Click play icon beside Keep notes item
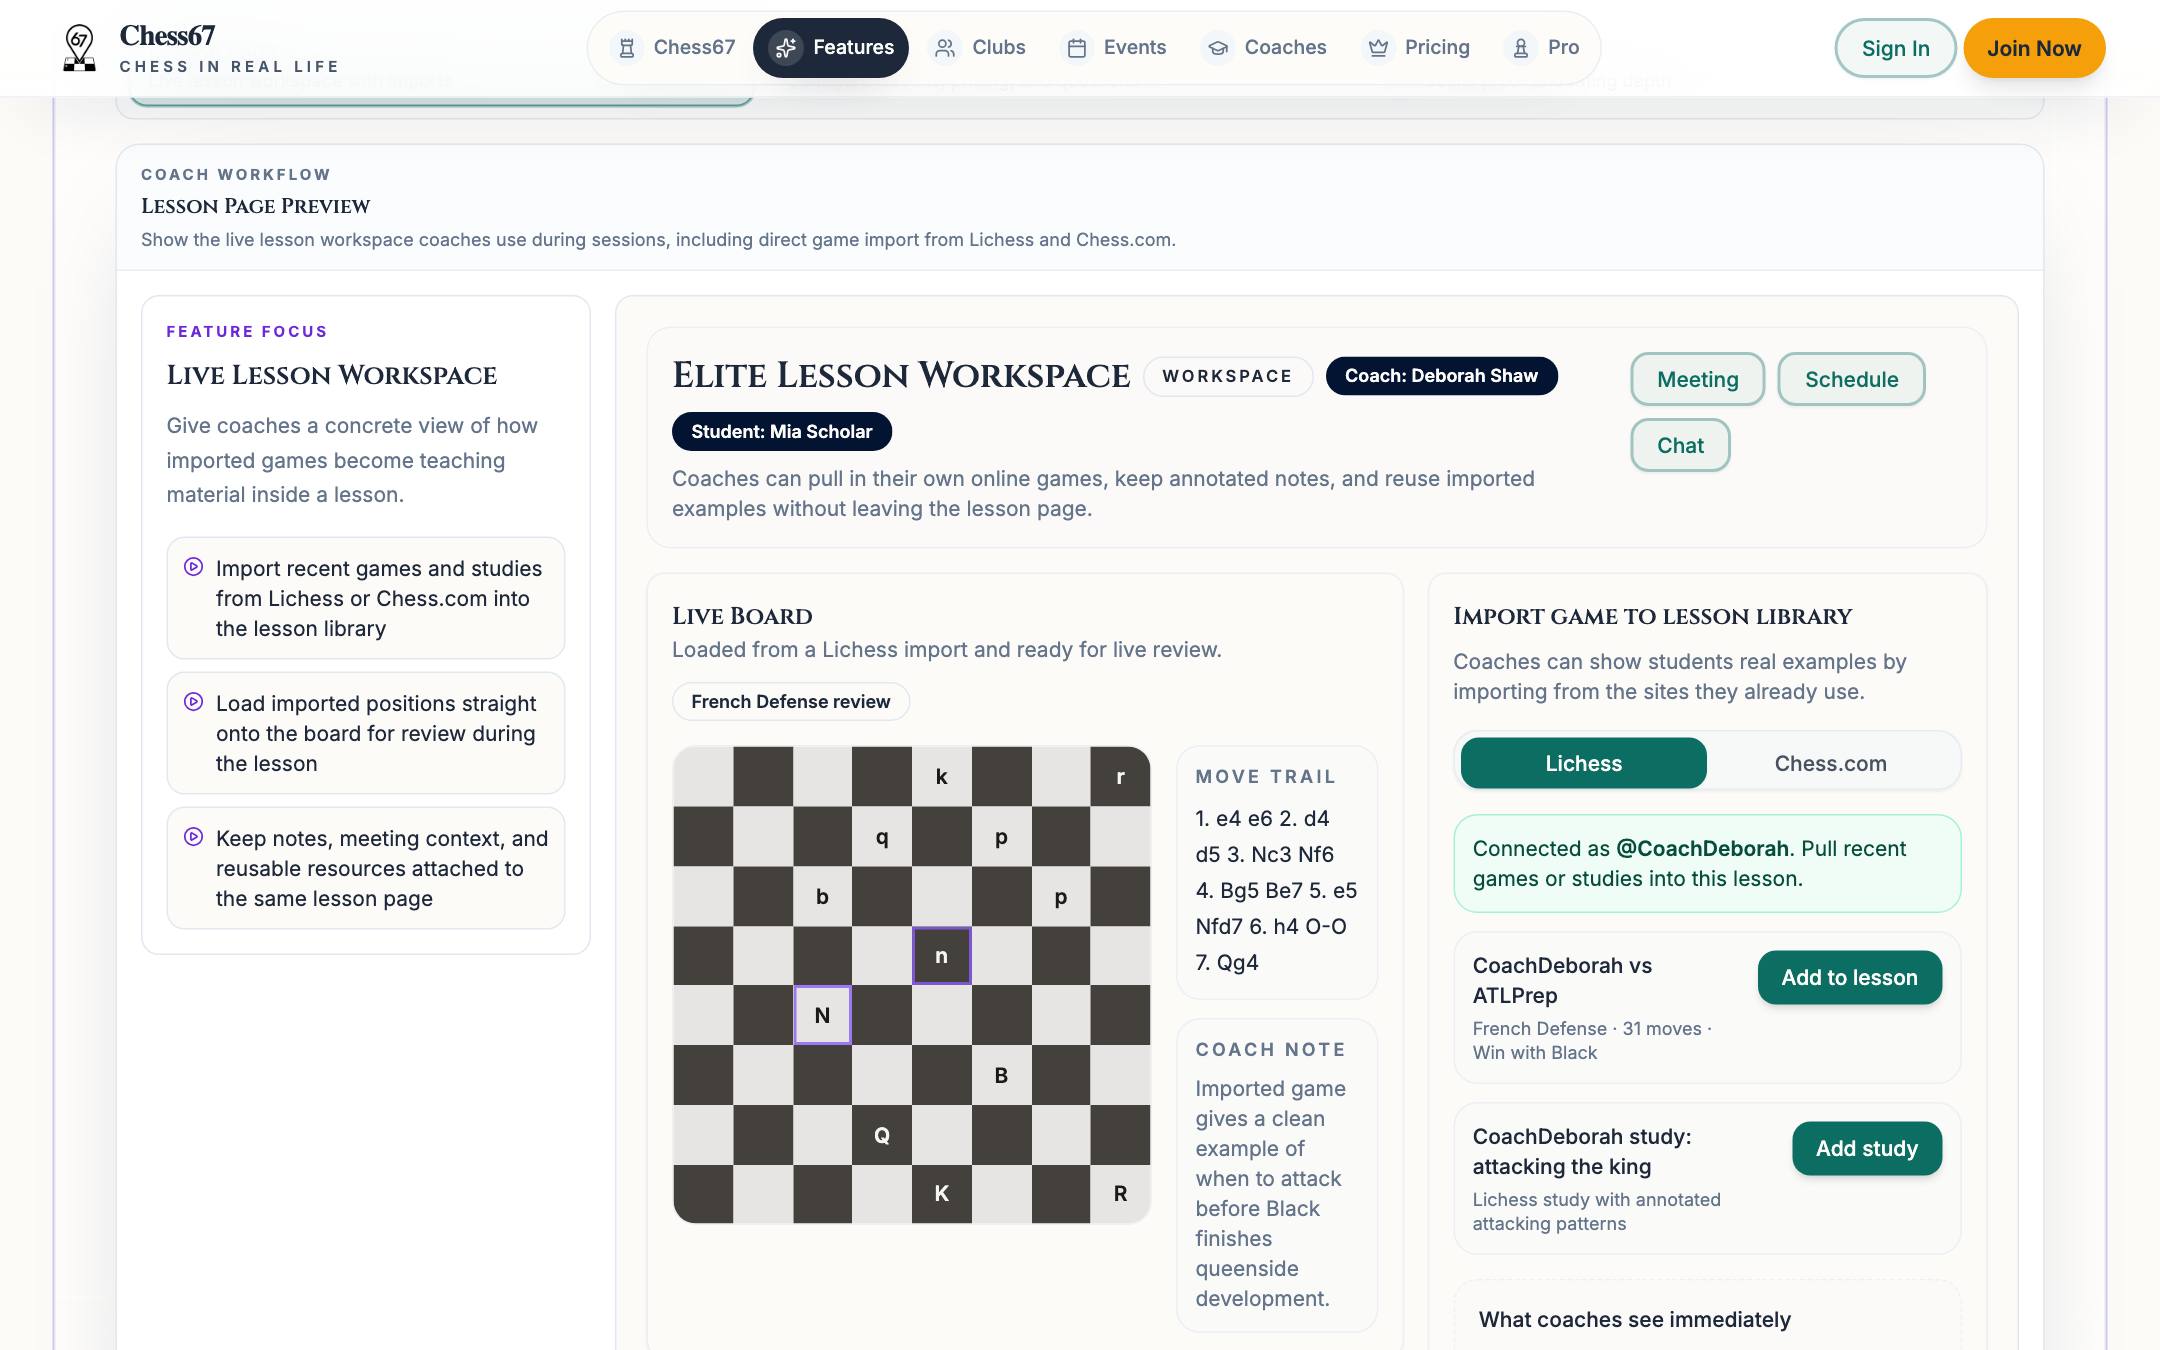The width and height of the screenshot is (2160, 1350). (x=194, y=837)
